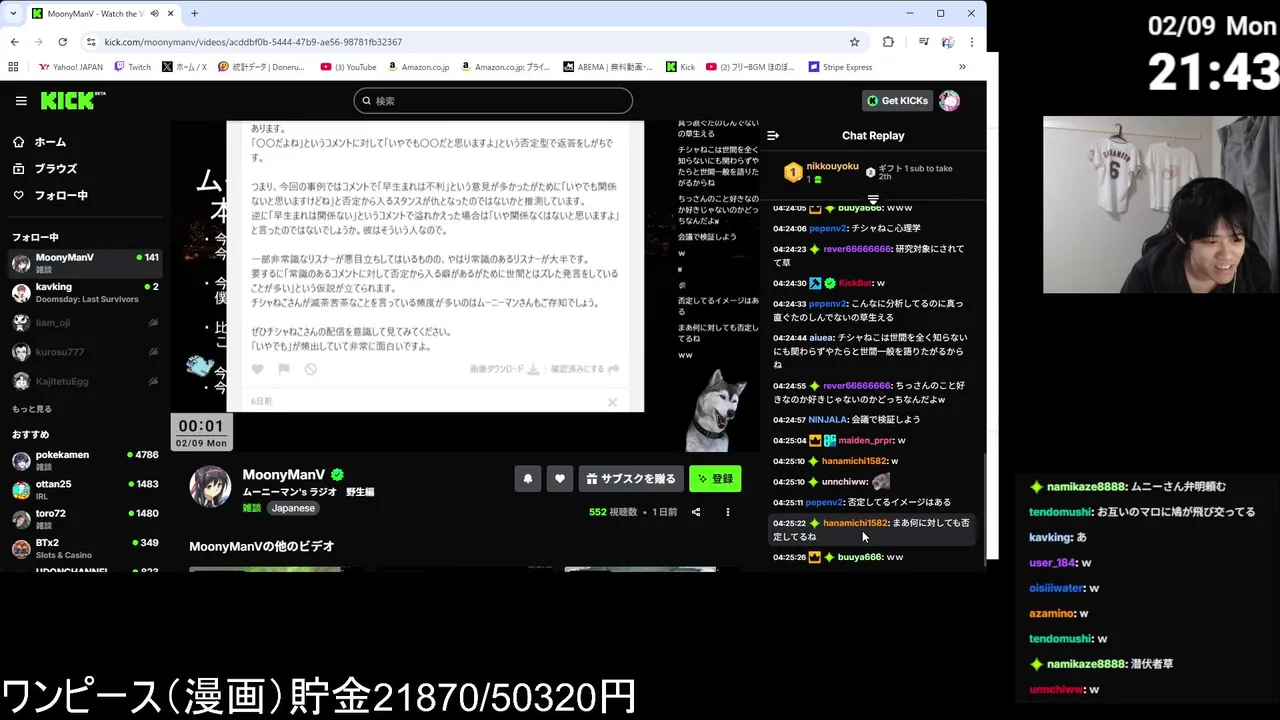The height and width of the screenshot is (720, 1280).
Task: Open the more options menu below video
Action: tap(728, 512)
